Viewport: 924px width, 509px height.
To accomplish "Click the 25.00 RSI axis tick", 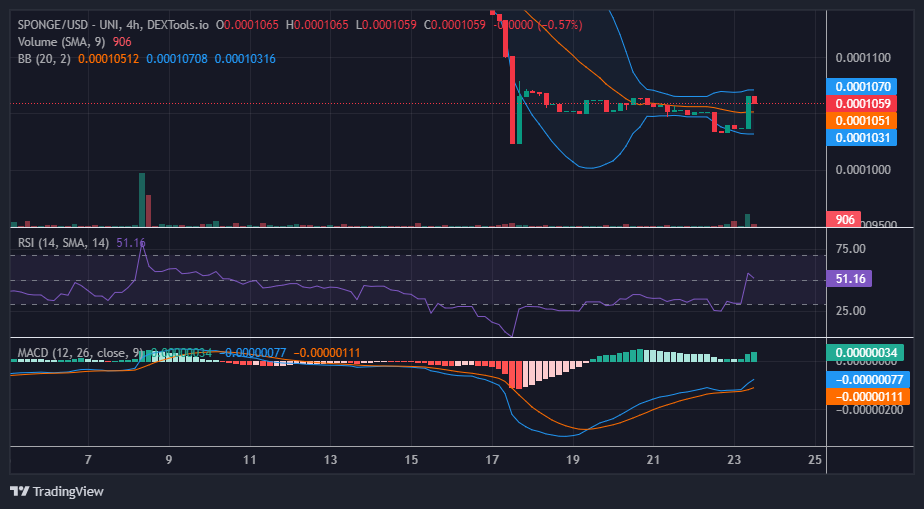I will pos(850,310).
